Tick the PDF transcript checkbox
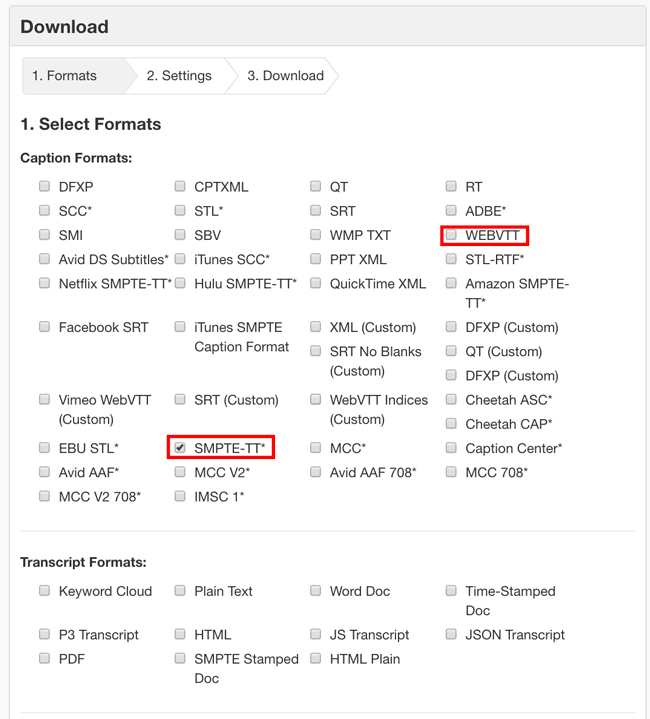Image resolution: width=650 pixels, height=719 pixels. point(45,659)
